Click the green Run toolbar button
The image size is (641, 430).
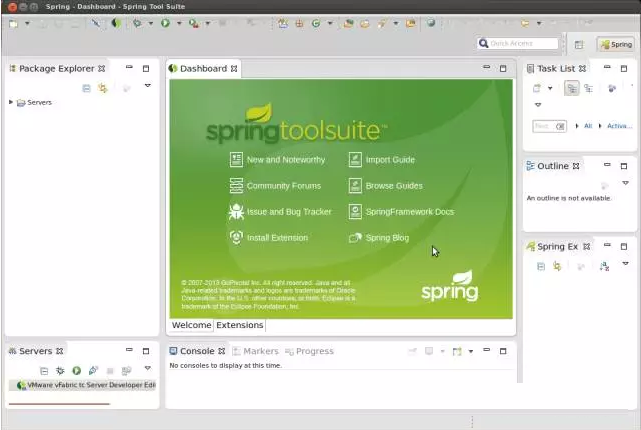tap(165, 23)
